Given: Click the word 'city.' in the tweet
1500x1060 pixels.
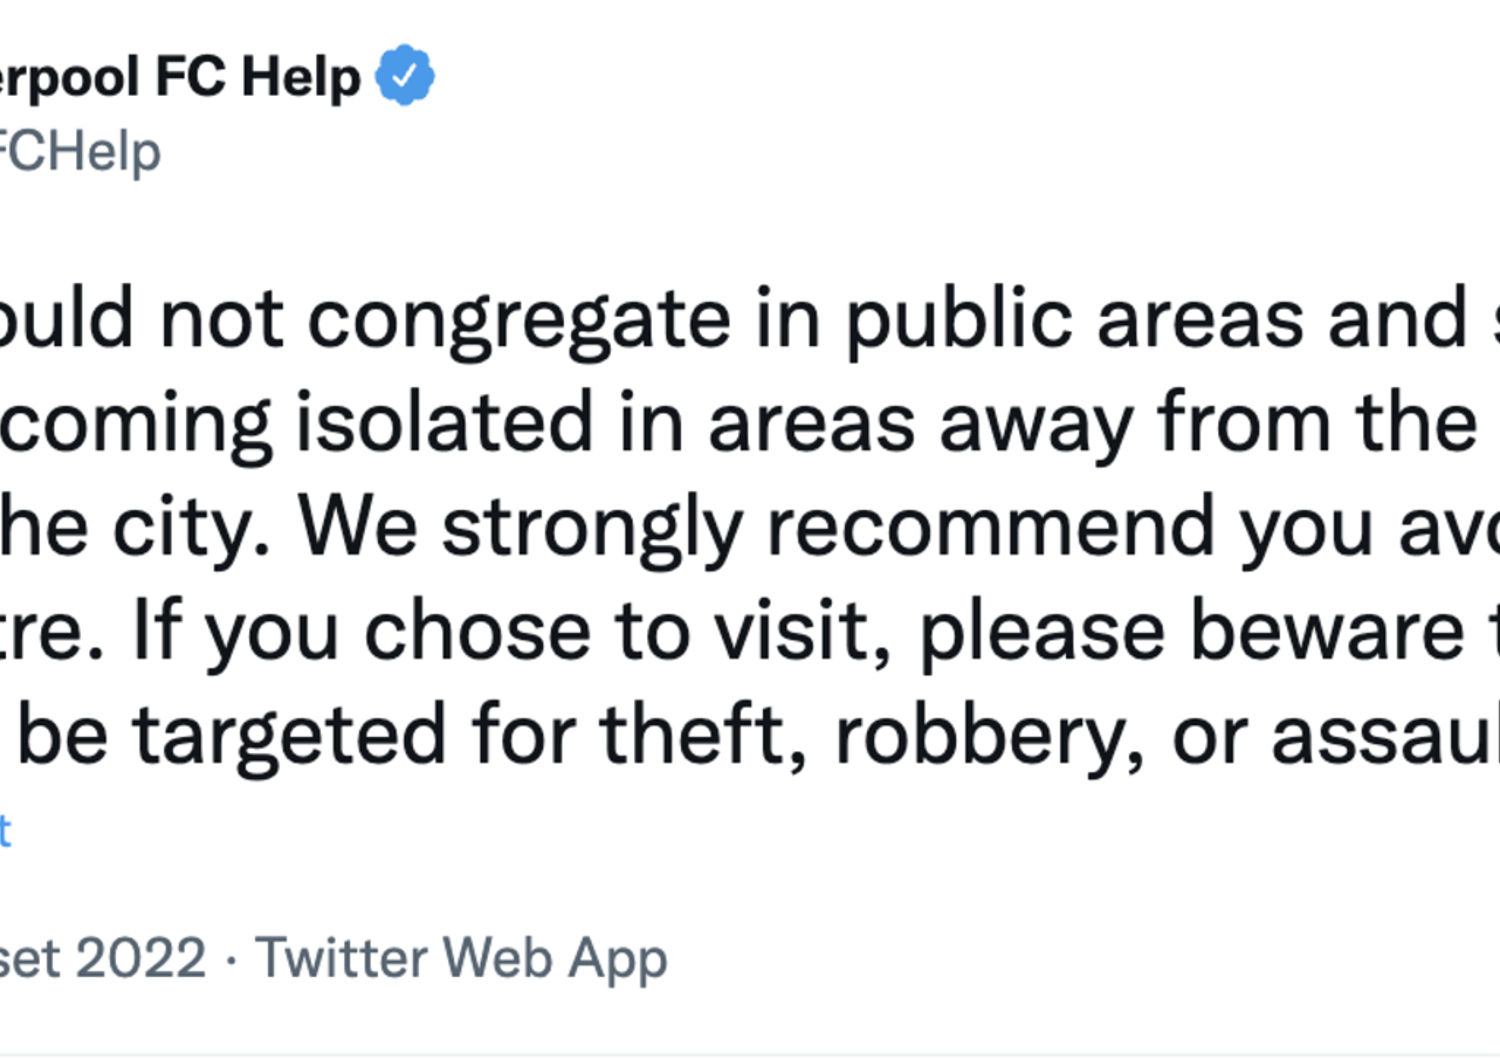Looking at the screenshot, I should pyautogui.click(x=190, y=527).
